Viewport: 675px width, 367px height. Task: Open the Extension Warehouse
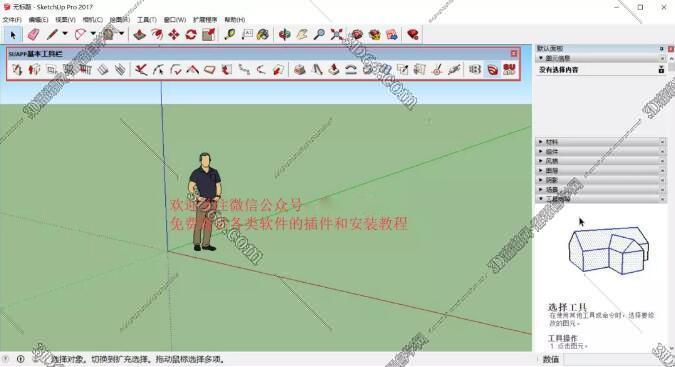(375, 34)
